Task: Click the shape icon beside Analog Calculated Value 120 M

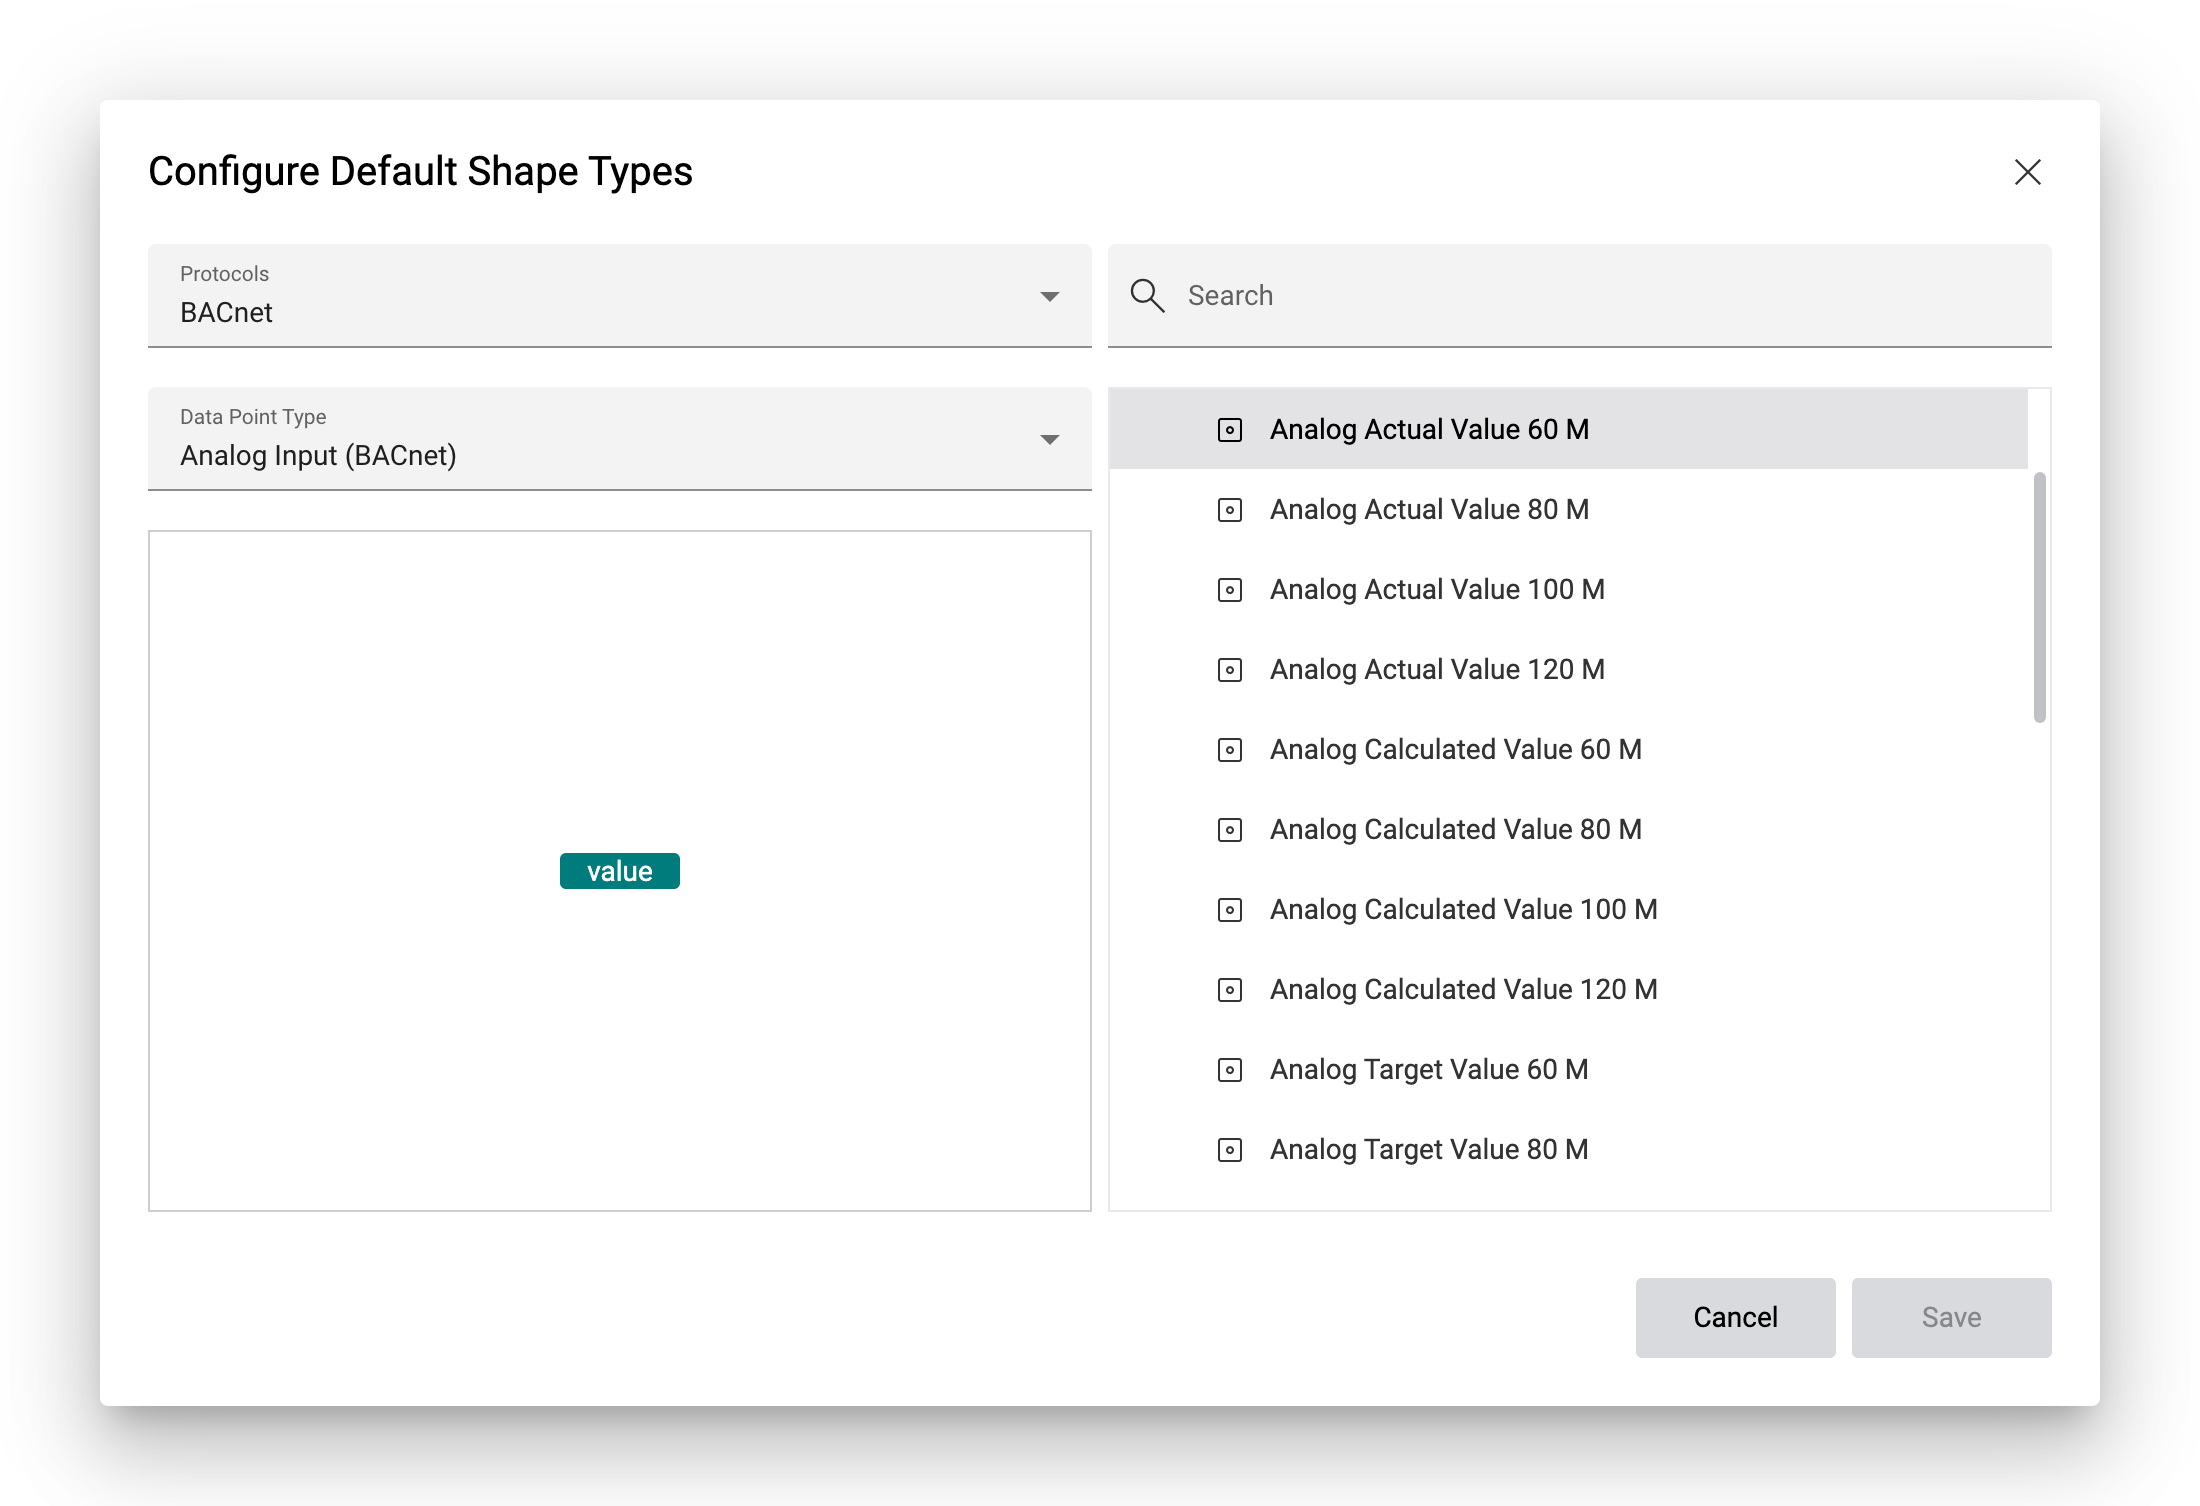Action: (x=1229, y=990)
